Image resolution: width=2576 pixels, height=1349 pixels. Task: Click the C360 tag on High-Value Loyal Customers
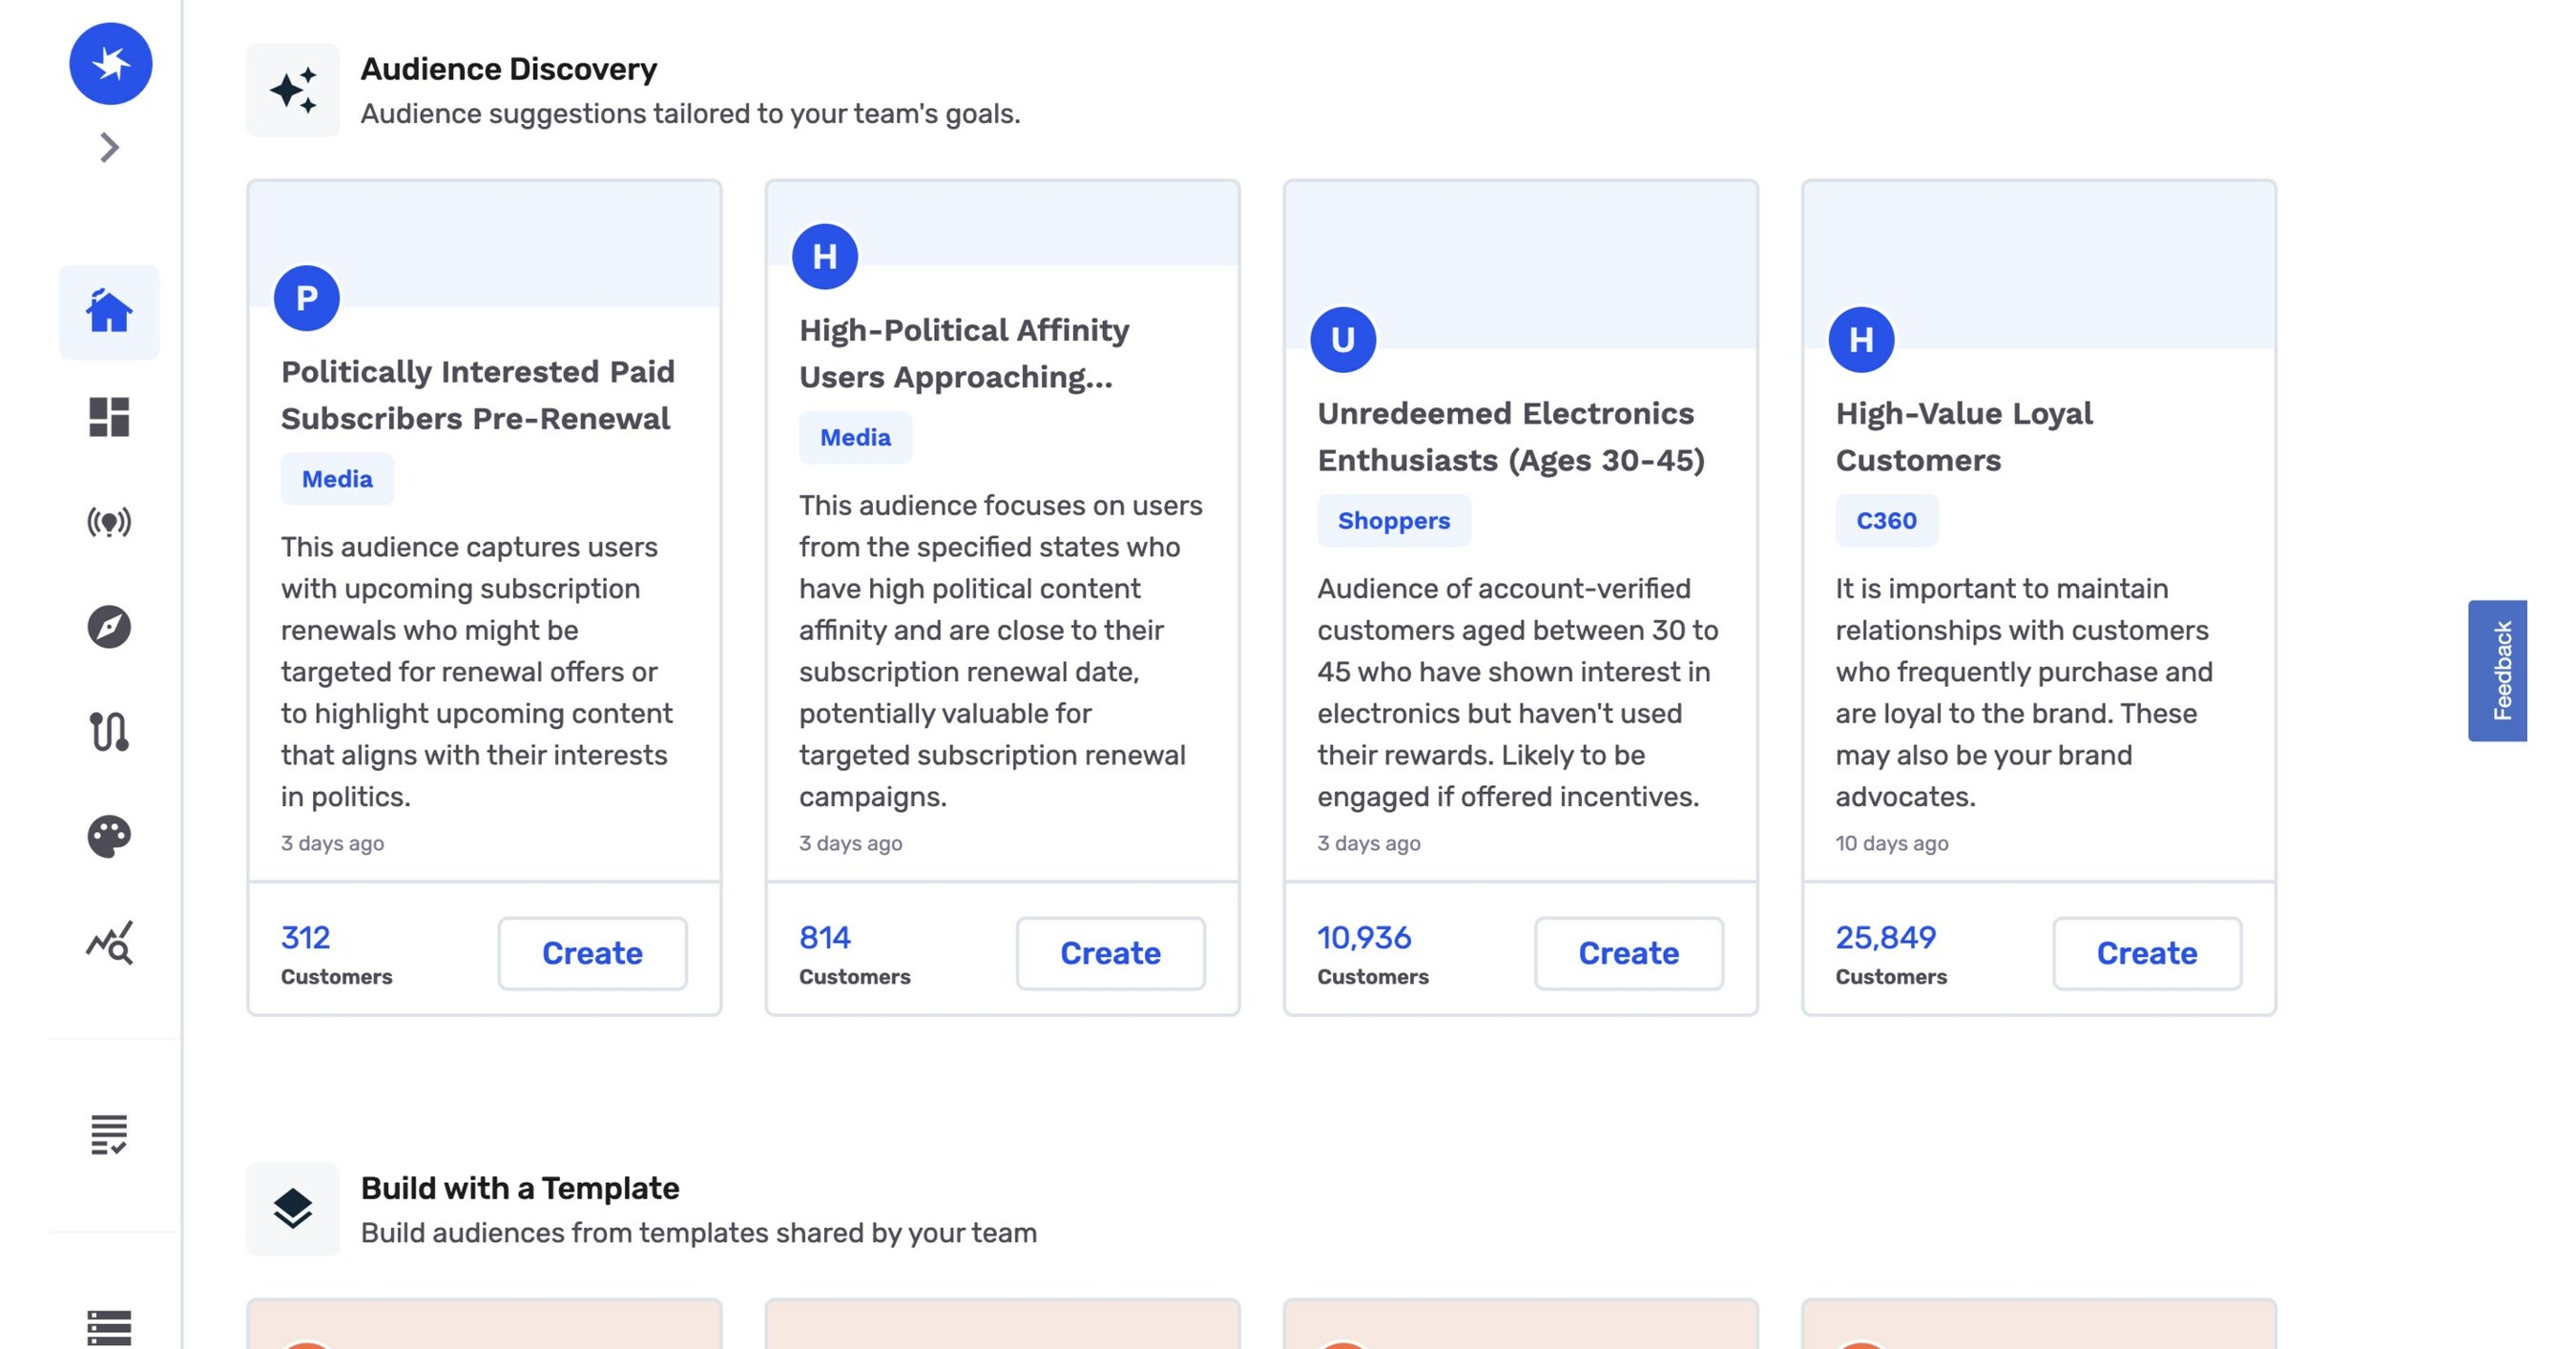pos(1886,520)
